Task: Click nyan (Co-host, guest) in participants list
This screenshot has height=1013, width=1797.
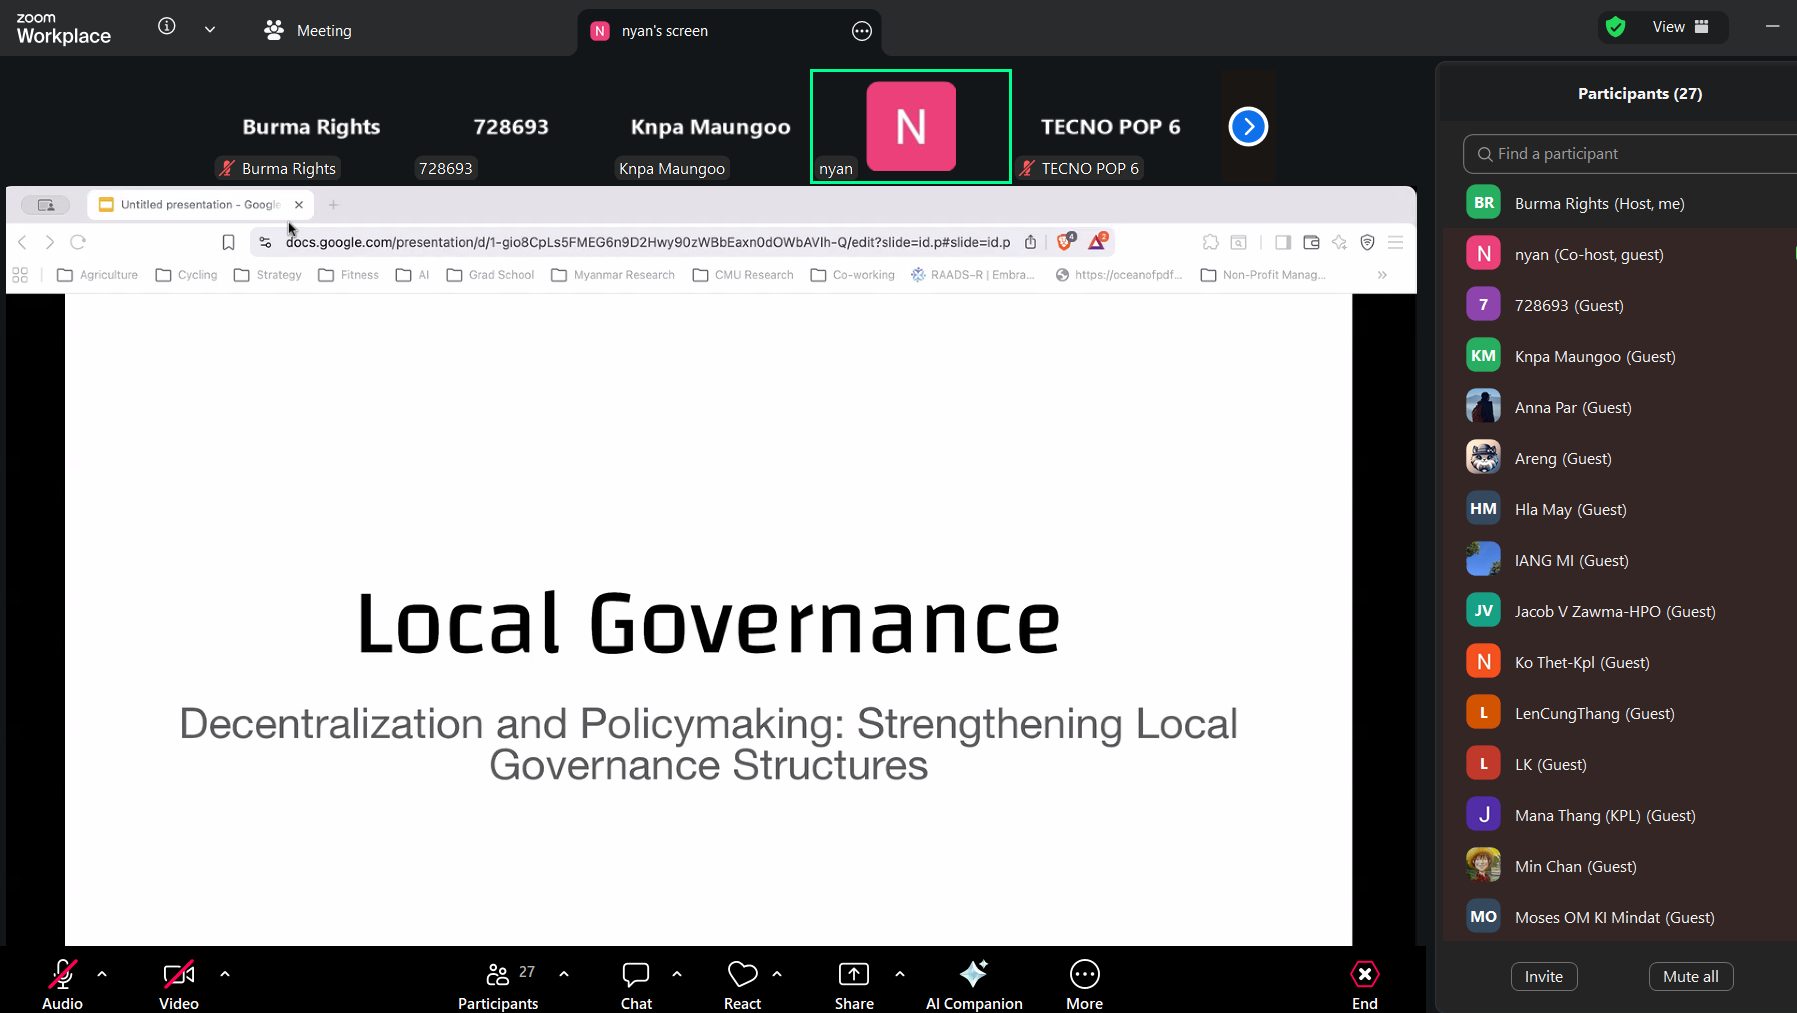Action: (x=1620, y=254)
